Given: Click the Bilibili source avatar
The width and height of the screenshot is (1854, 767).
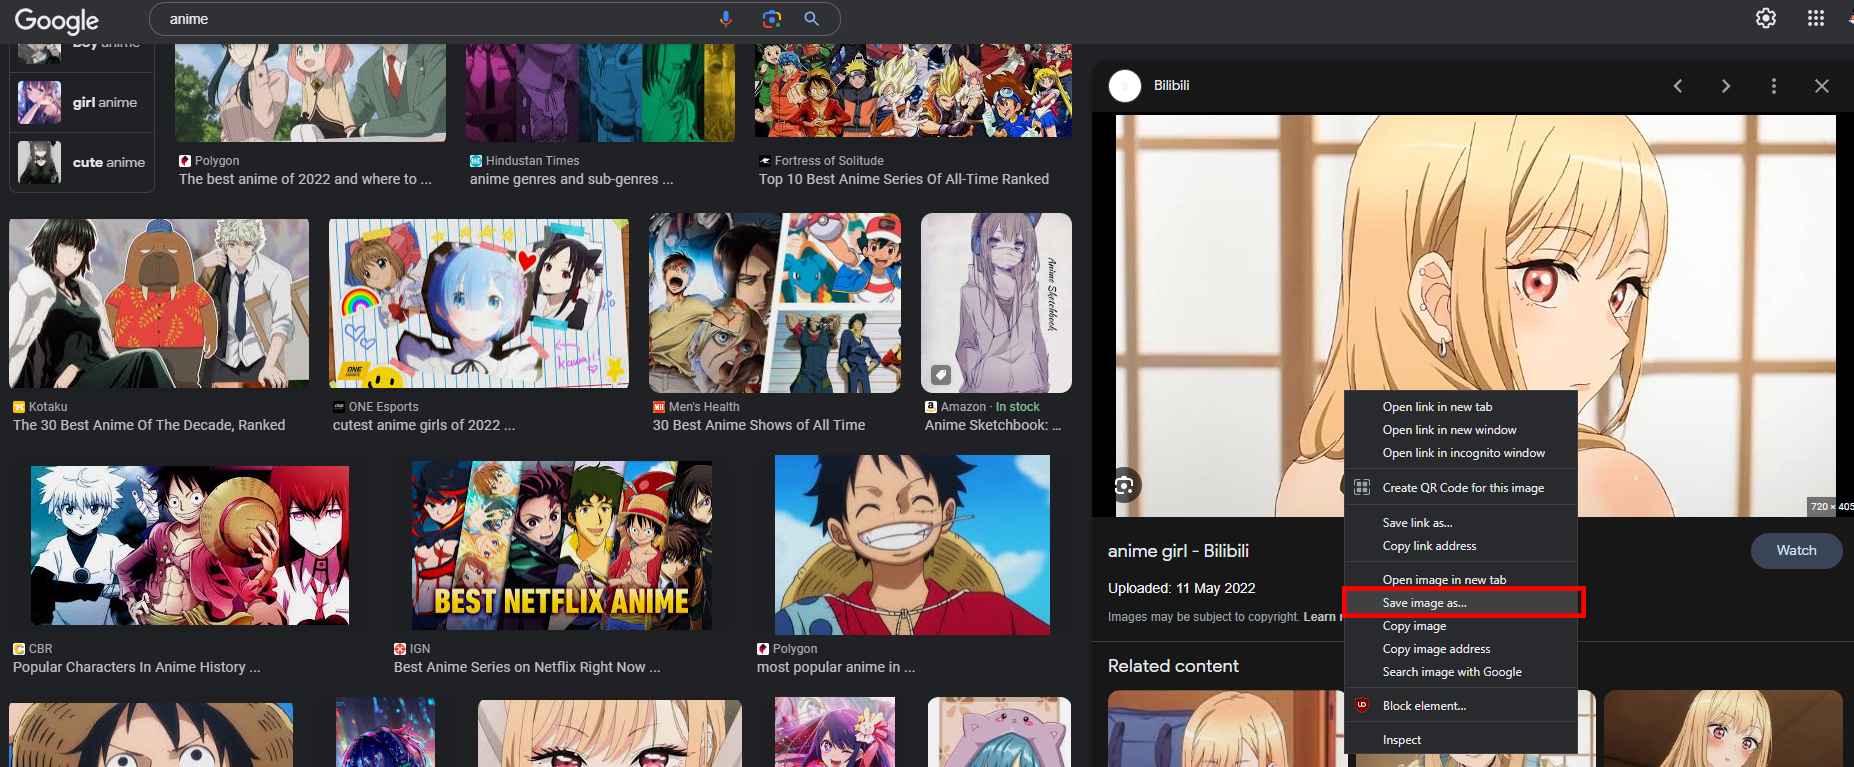Looking at the screenshot, I should (x=1125, y=86).
